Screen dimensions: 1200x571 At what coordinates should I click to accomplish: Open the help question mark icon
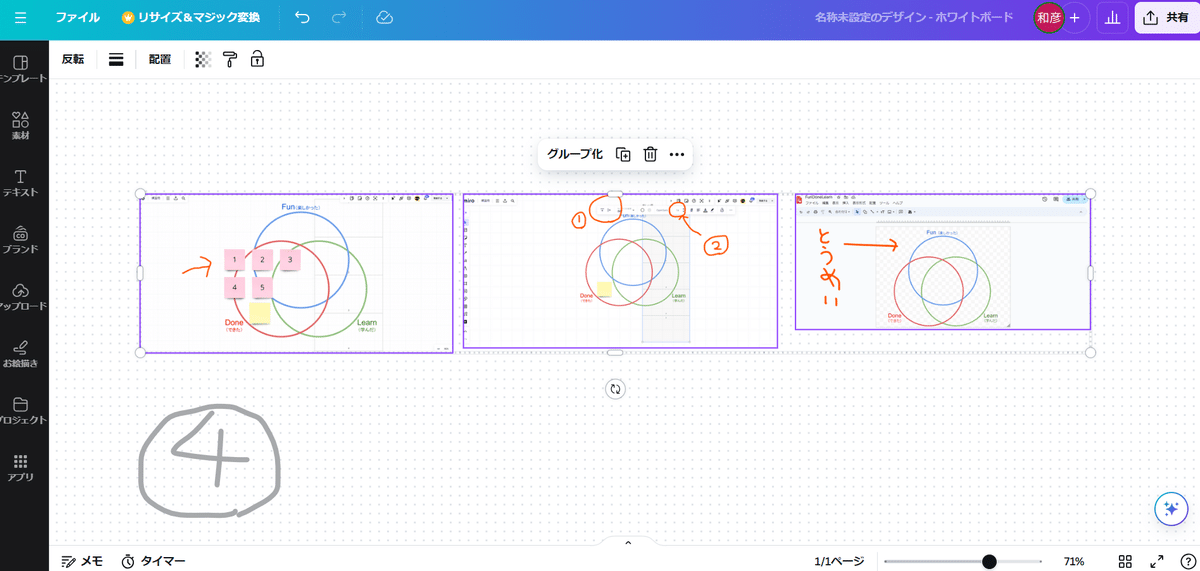[1186, 561]
